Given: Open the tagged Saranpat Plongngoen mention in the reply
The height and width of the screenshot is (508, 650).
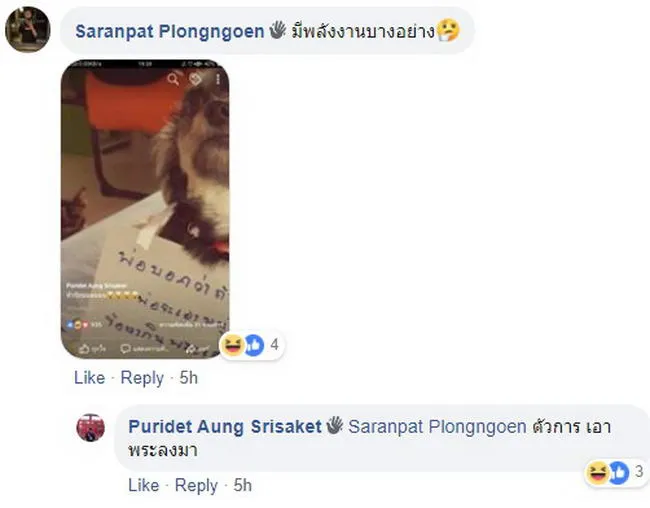Looking at the screenshot, I should click(437, 427).
